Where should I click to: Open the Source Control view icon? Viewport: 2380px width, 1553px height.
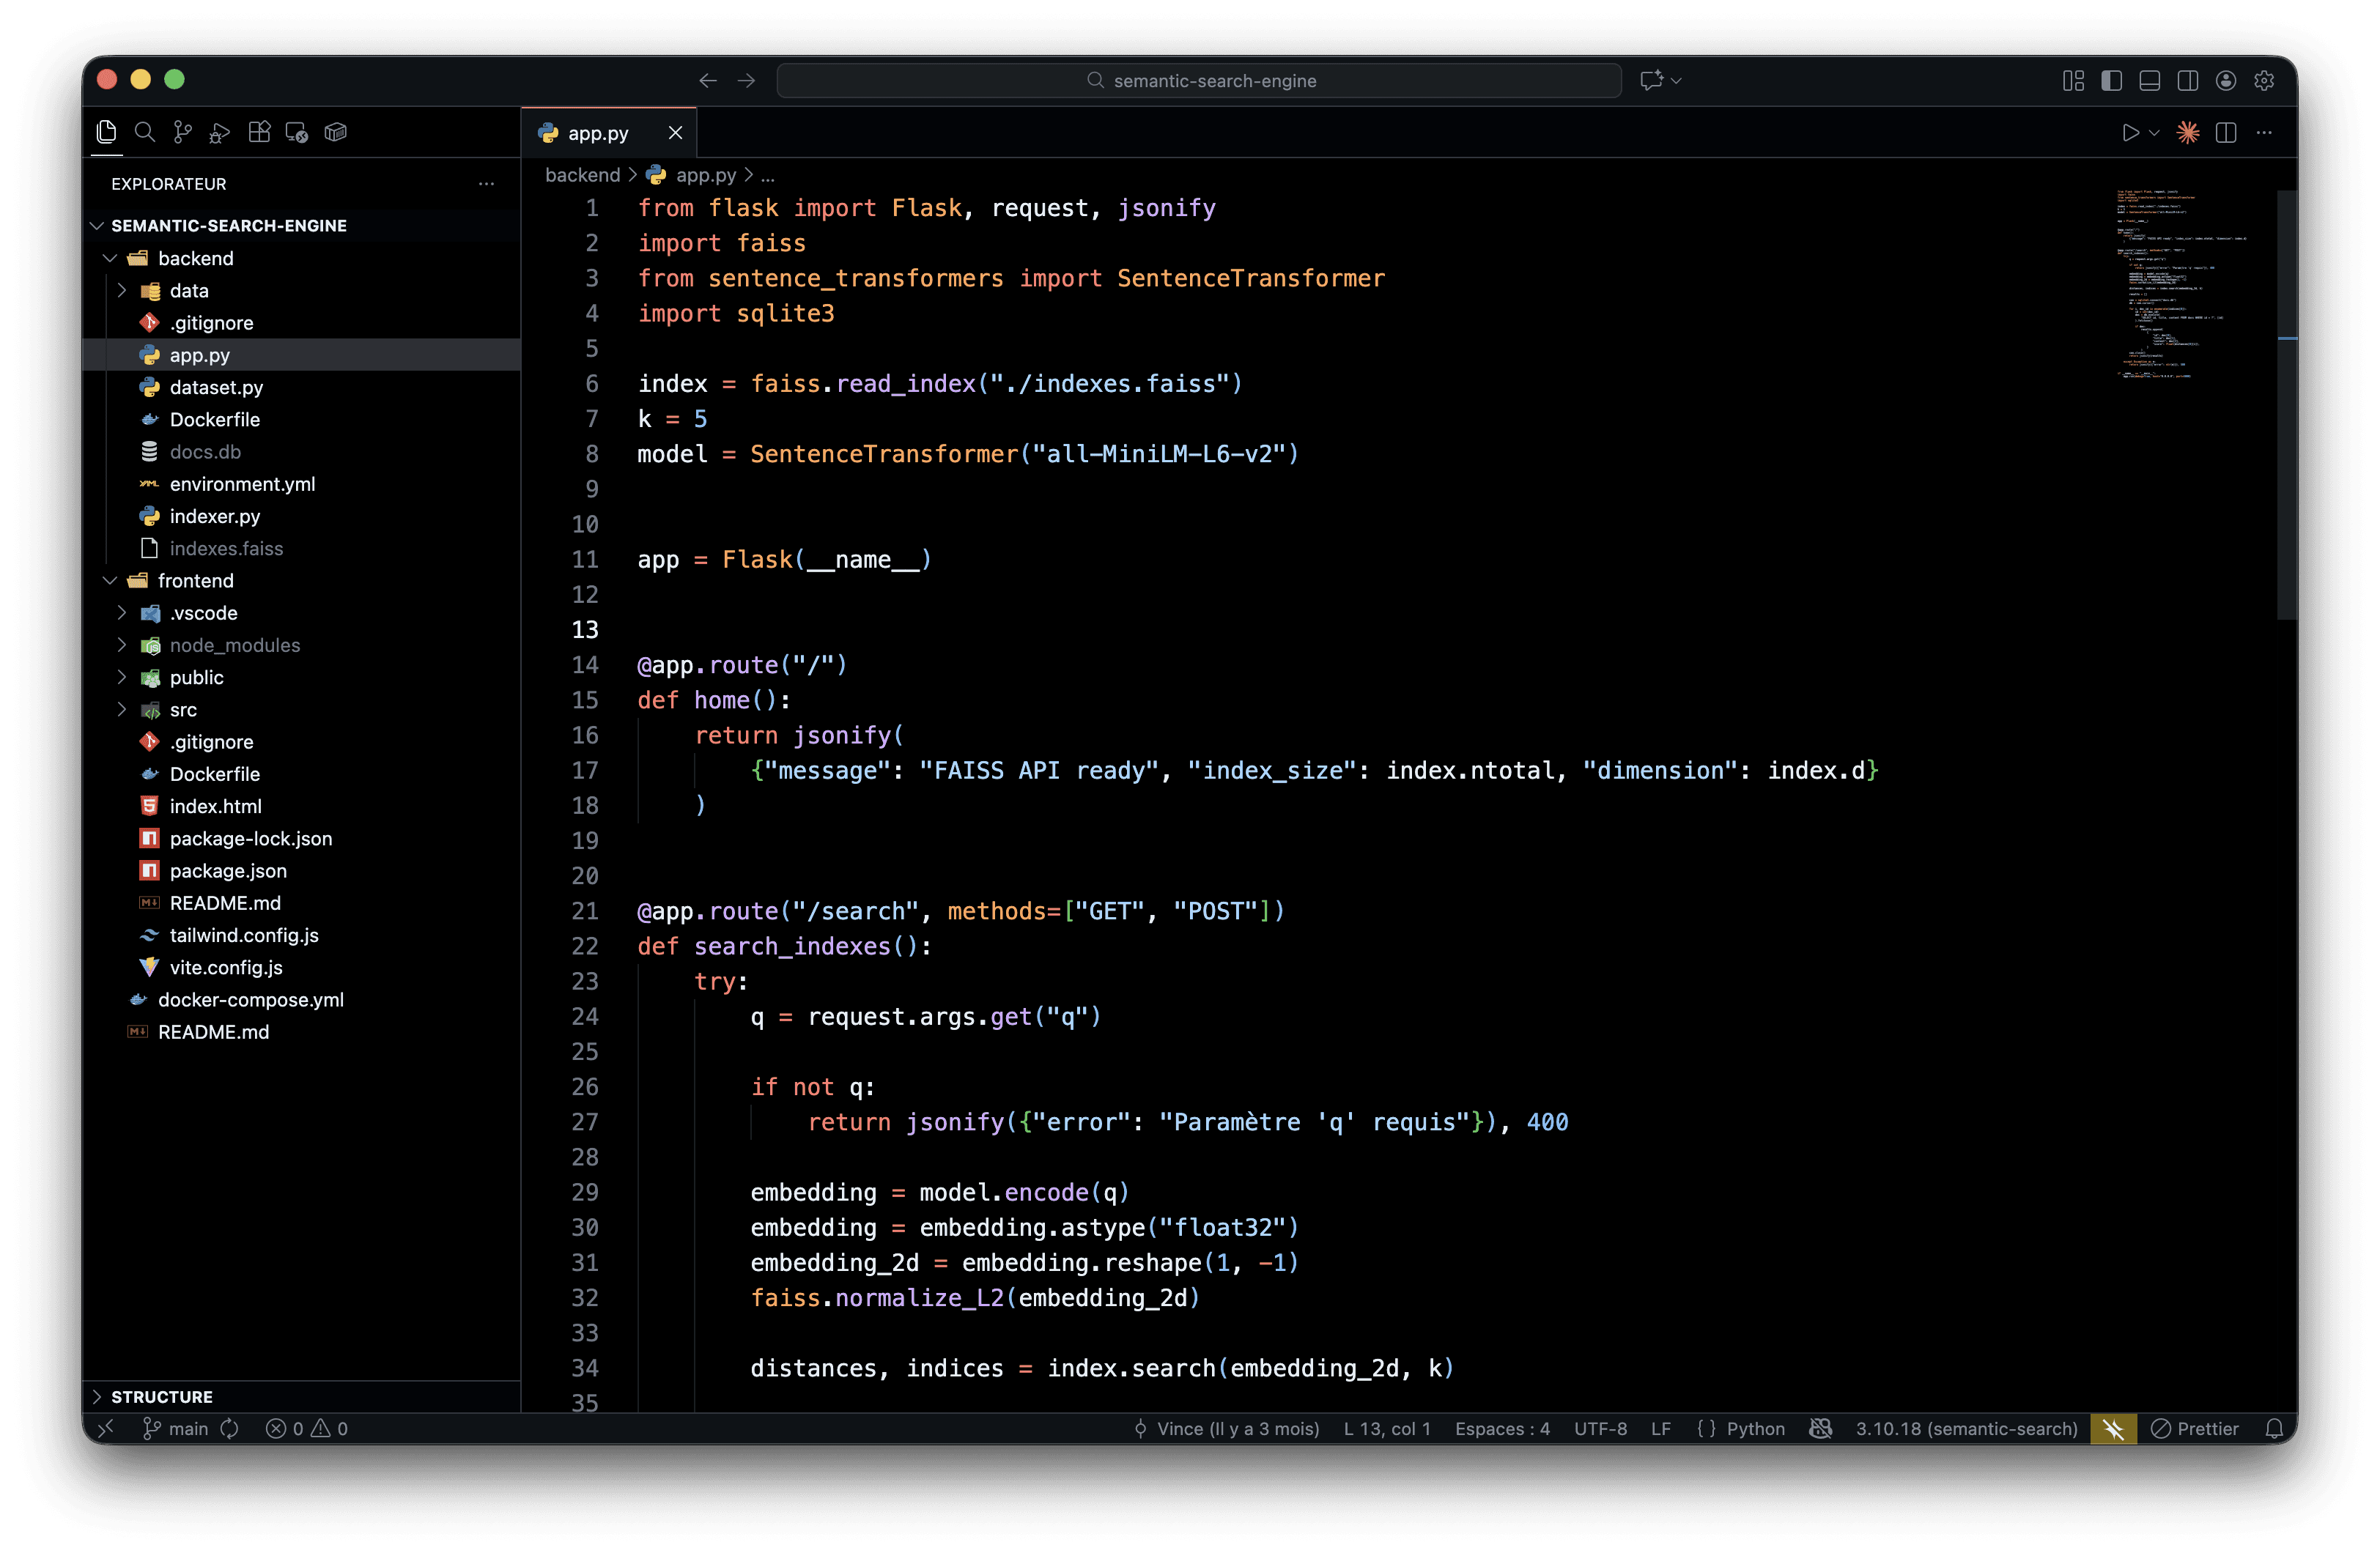pyautogui.click(x=182, y=132)
